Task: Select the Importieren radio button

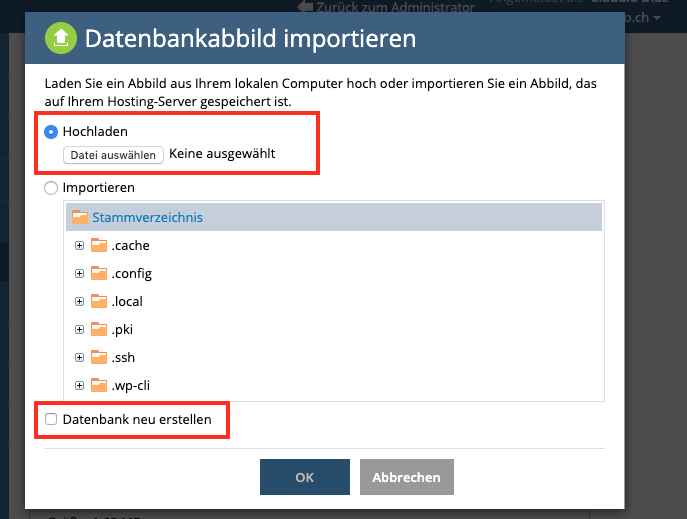Action: [x=52, y=188]
